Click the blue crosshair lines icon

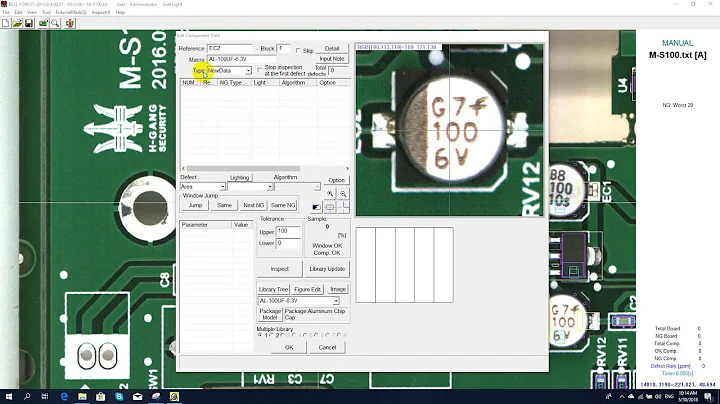point(343,208)
